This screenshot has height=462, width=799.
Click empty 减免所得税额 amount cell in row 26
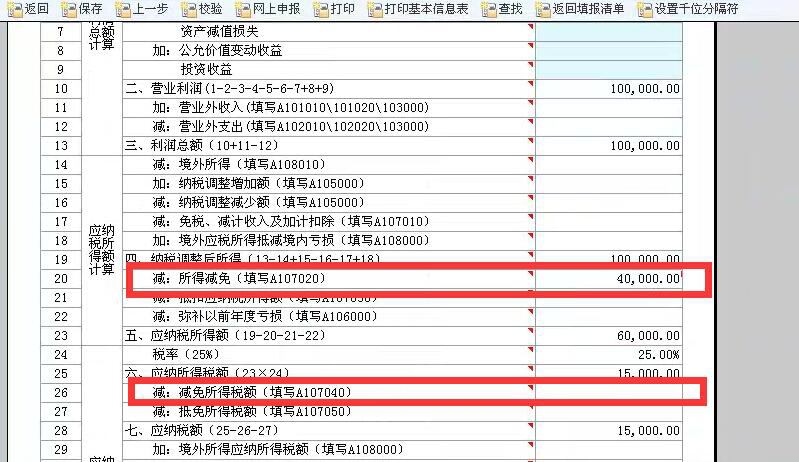[609, 393]
